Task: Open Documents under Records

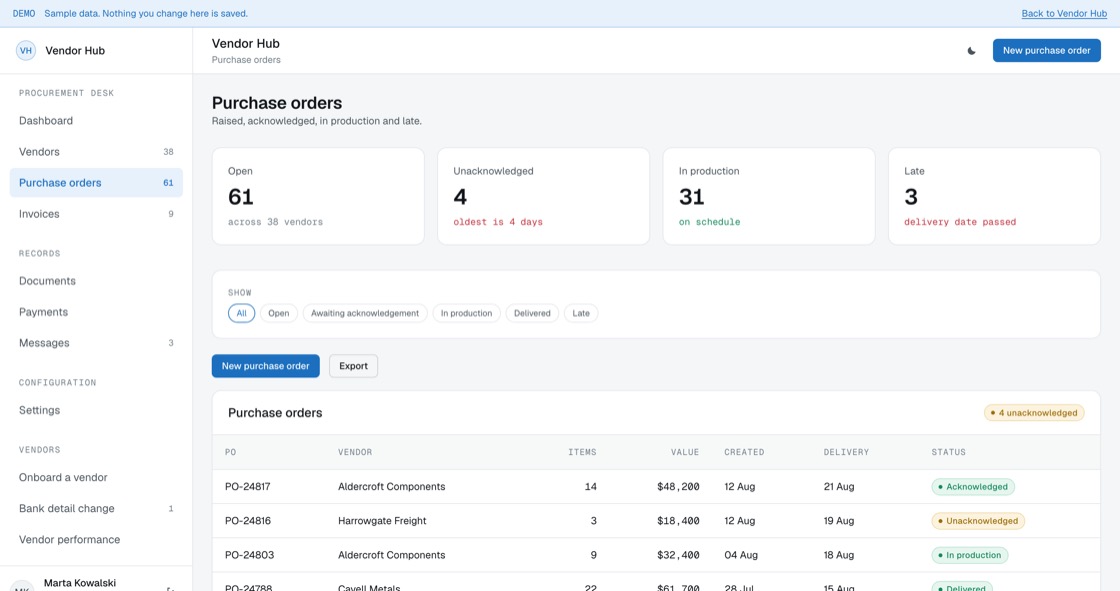Action: point(96,281)
